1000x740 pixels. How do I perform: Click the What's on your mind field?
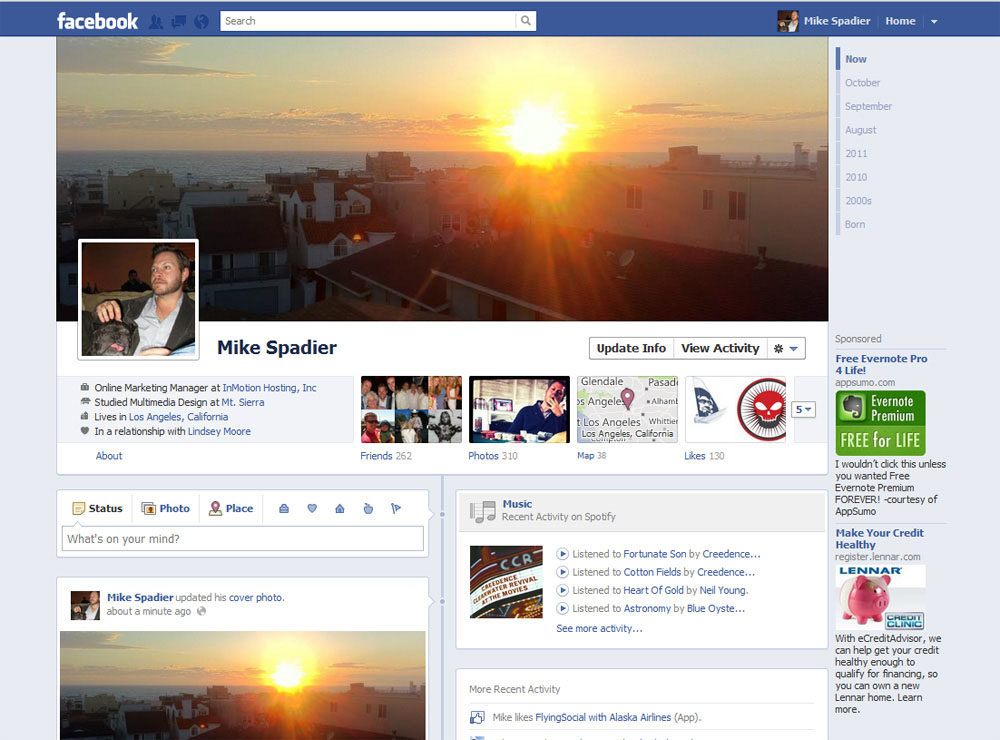[242, 538]
